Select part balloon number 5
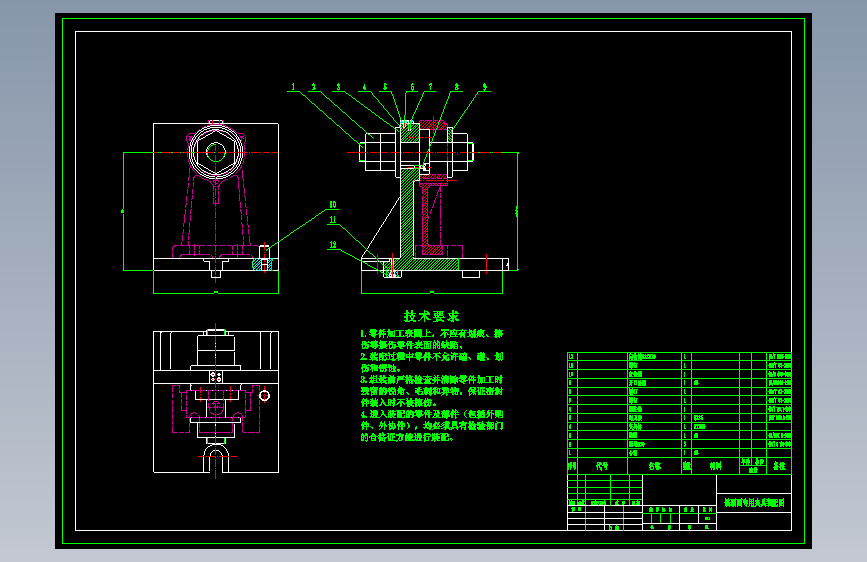 click(385, 87)
